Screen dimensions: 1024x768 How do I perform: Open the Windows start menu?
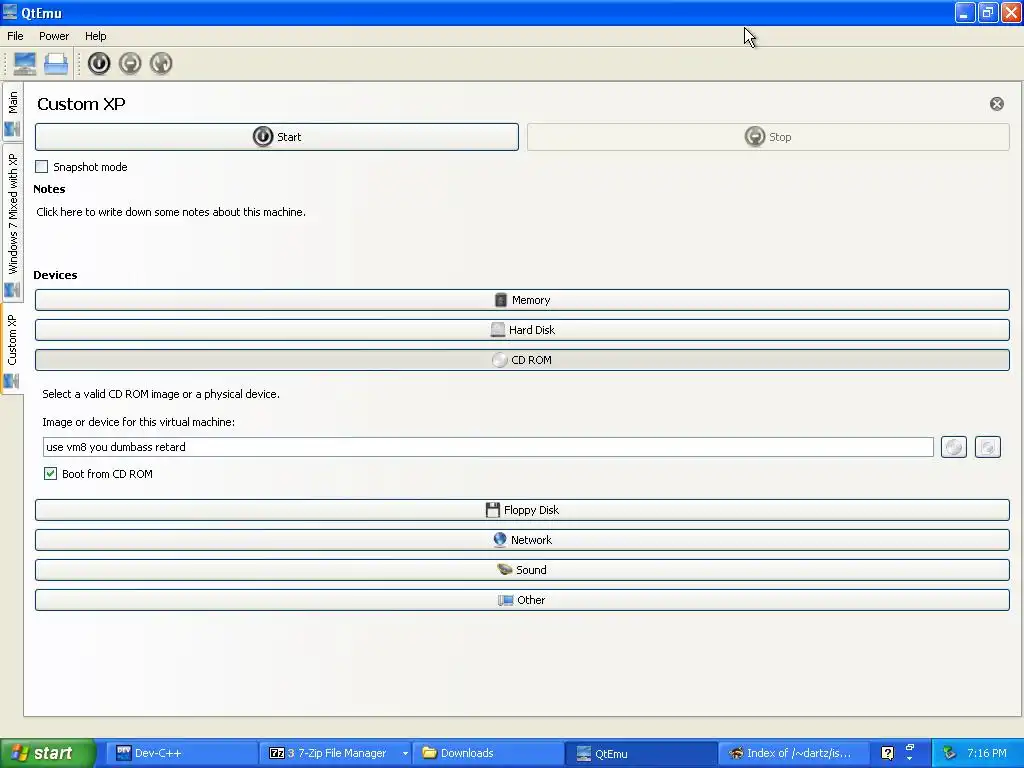point(48,753)
